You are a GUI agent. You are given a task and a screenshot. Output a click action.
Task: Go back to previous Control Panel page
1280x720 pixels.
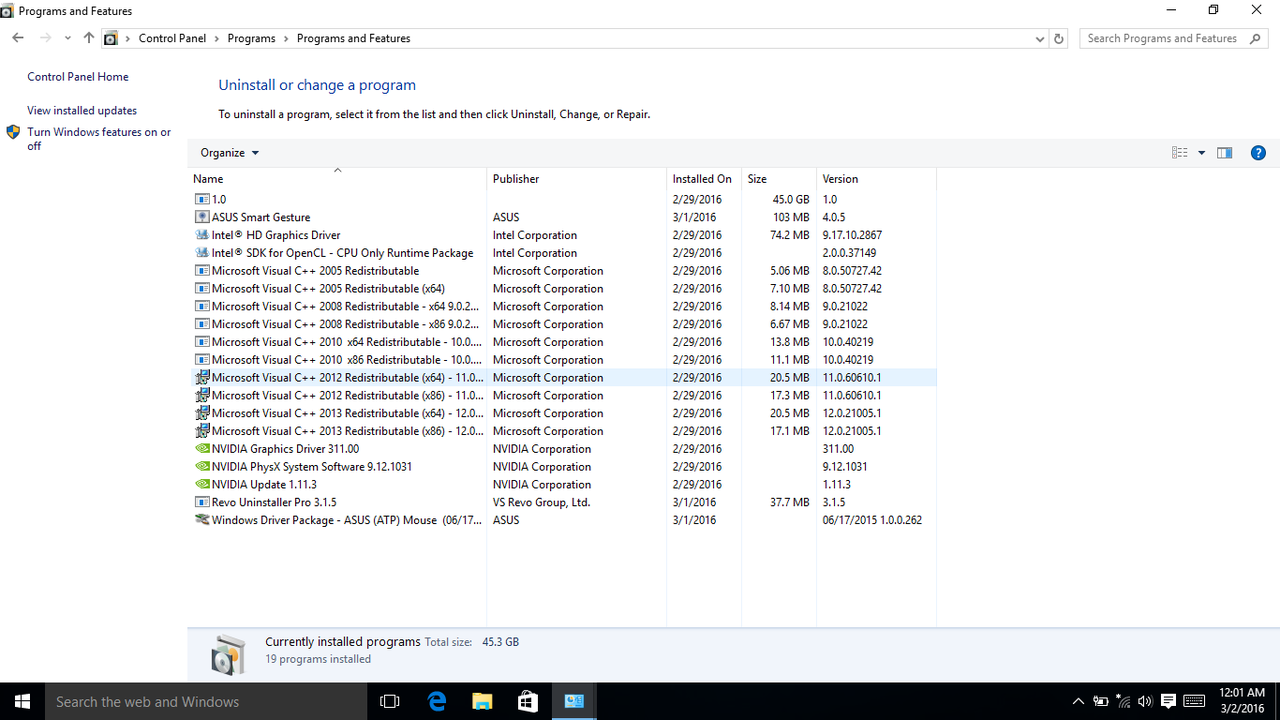18,38
